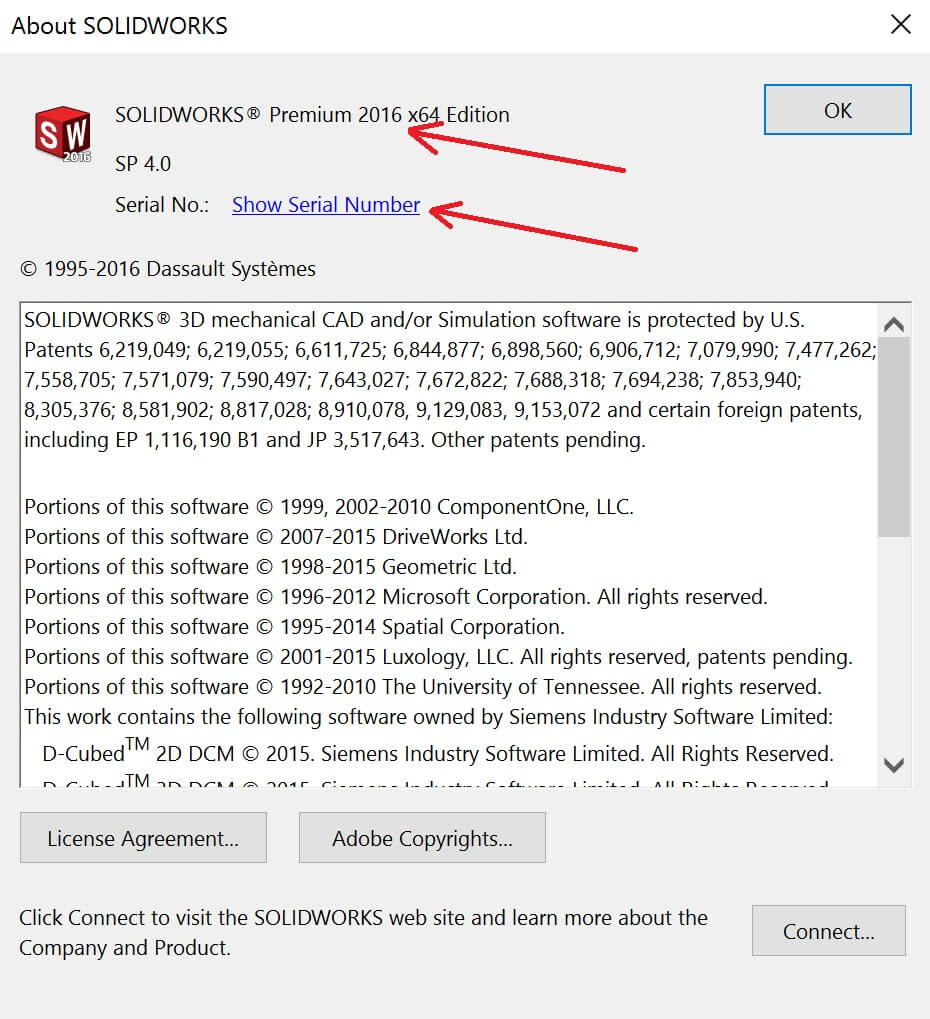Click Connect to visit SOLIDWORKS website

pyautogui.click(x=829, y=931)
